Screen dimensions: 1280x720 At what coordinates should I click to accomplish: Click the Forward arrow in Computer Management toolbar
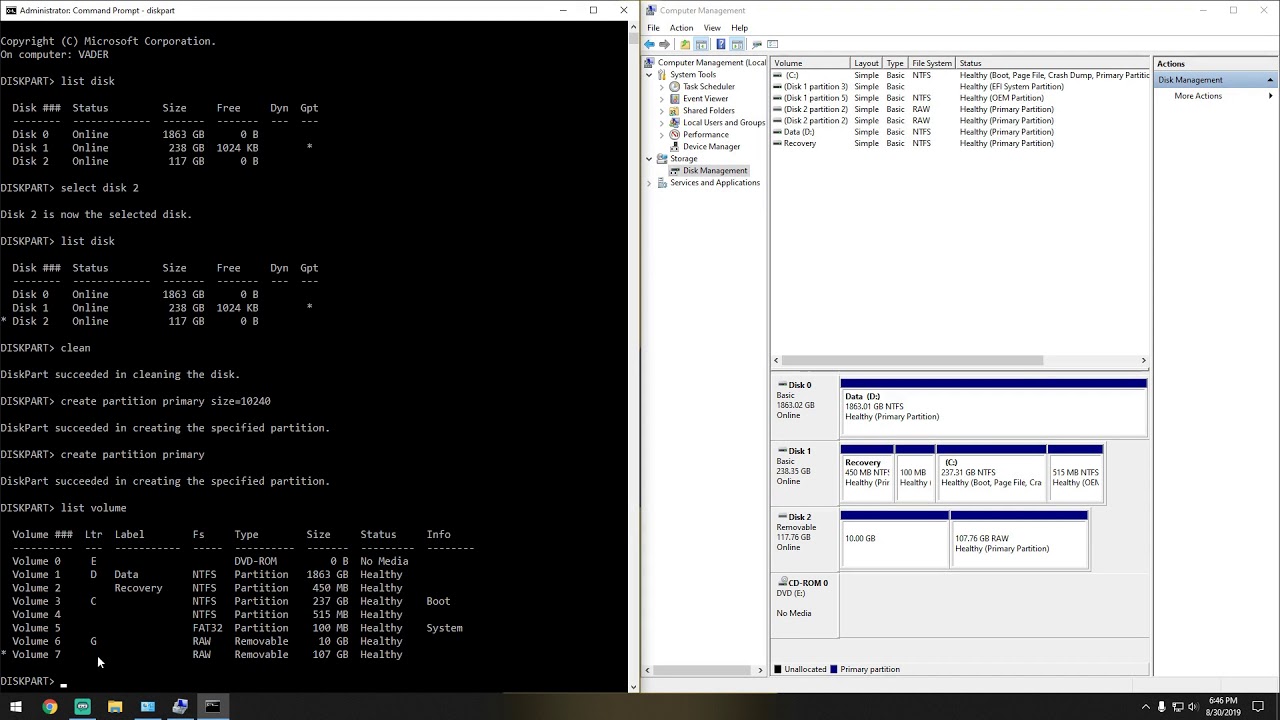point(665,44)
